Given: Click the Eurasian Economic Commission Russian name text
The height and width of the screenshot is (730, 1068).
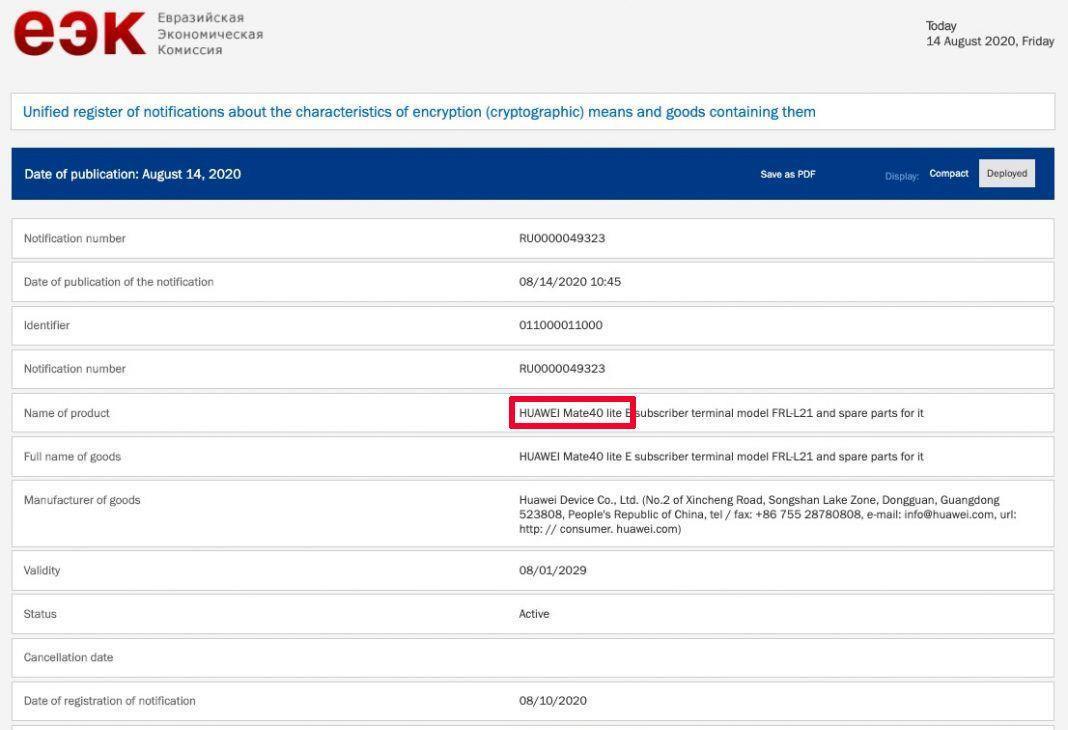Looking at the screenshot, I should click(x=210, y=34).
